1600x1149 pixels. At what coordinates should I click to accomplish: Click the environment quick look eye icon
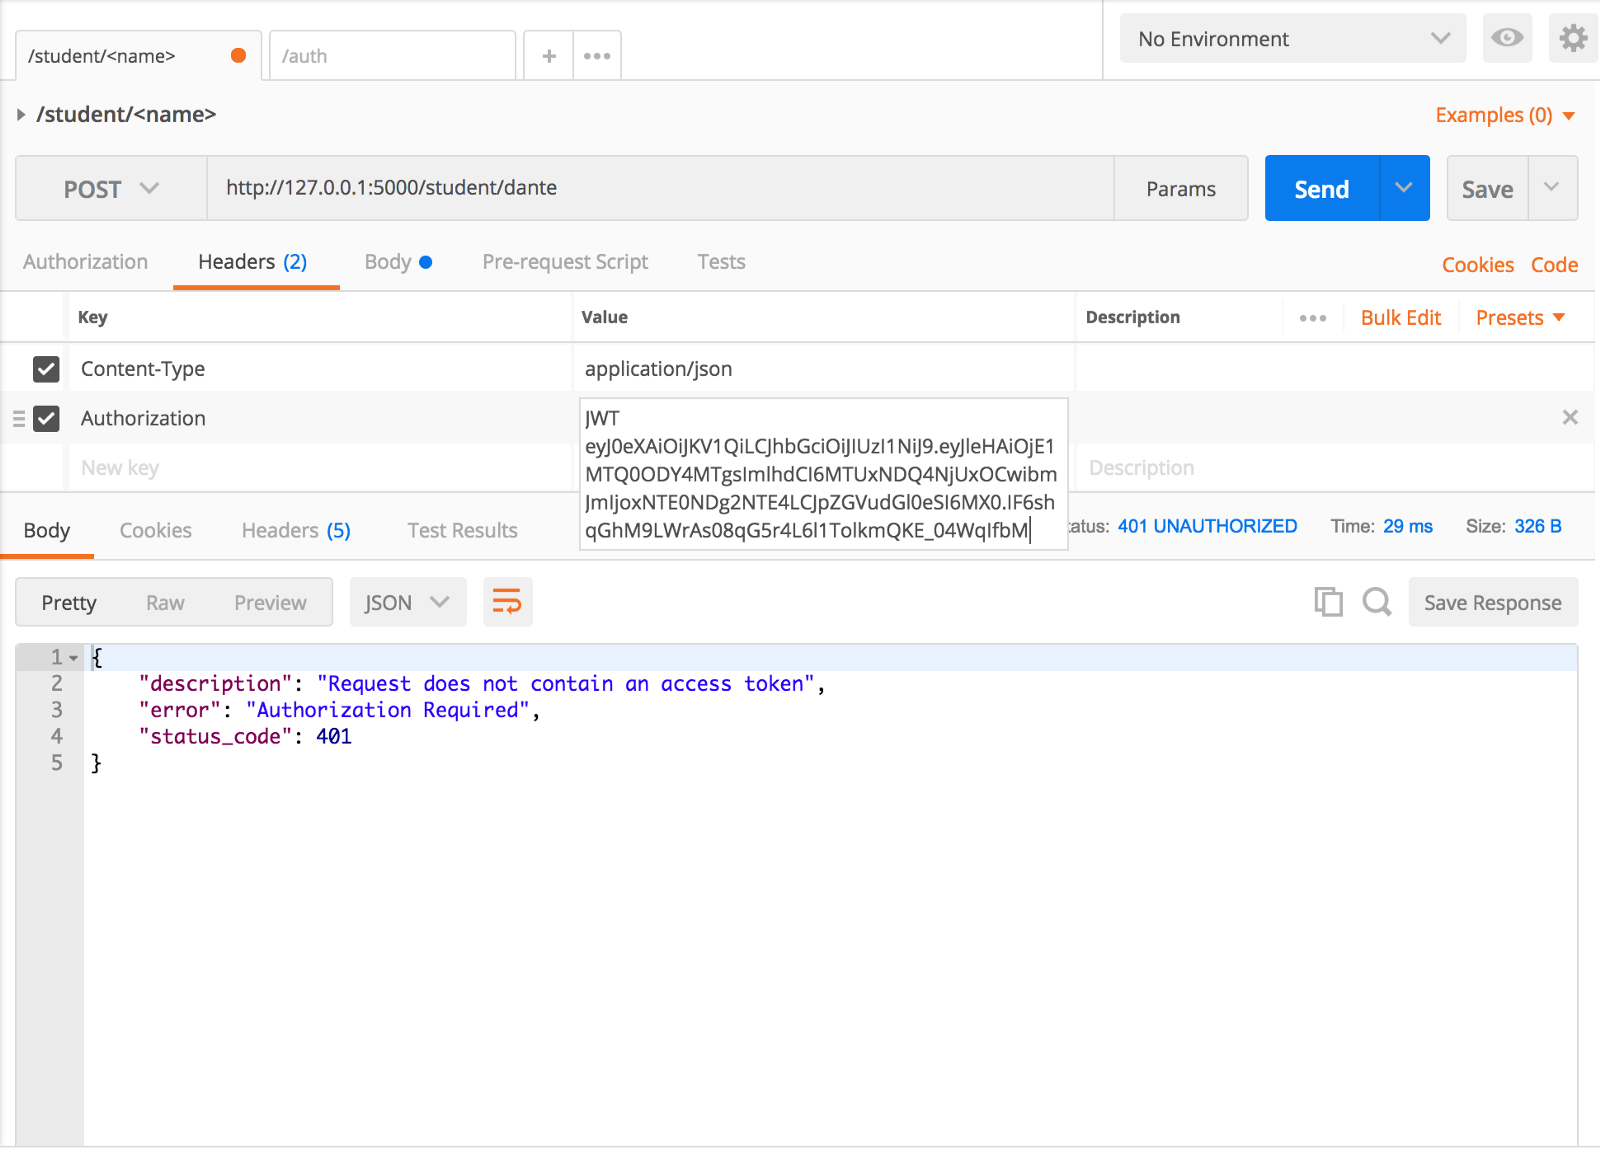pos(1507,39)
